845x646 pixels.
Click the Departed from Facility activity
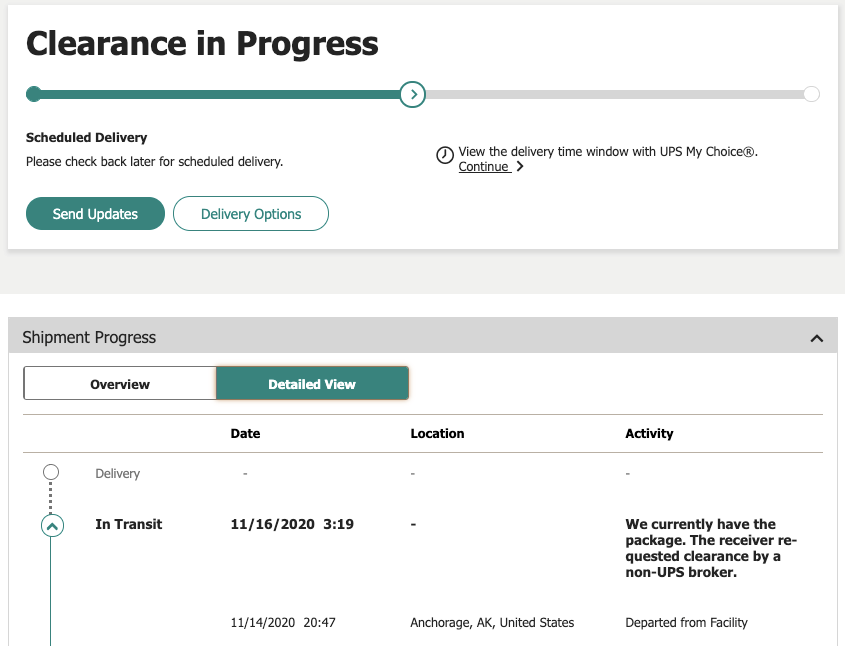[686, 623]
